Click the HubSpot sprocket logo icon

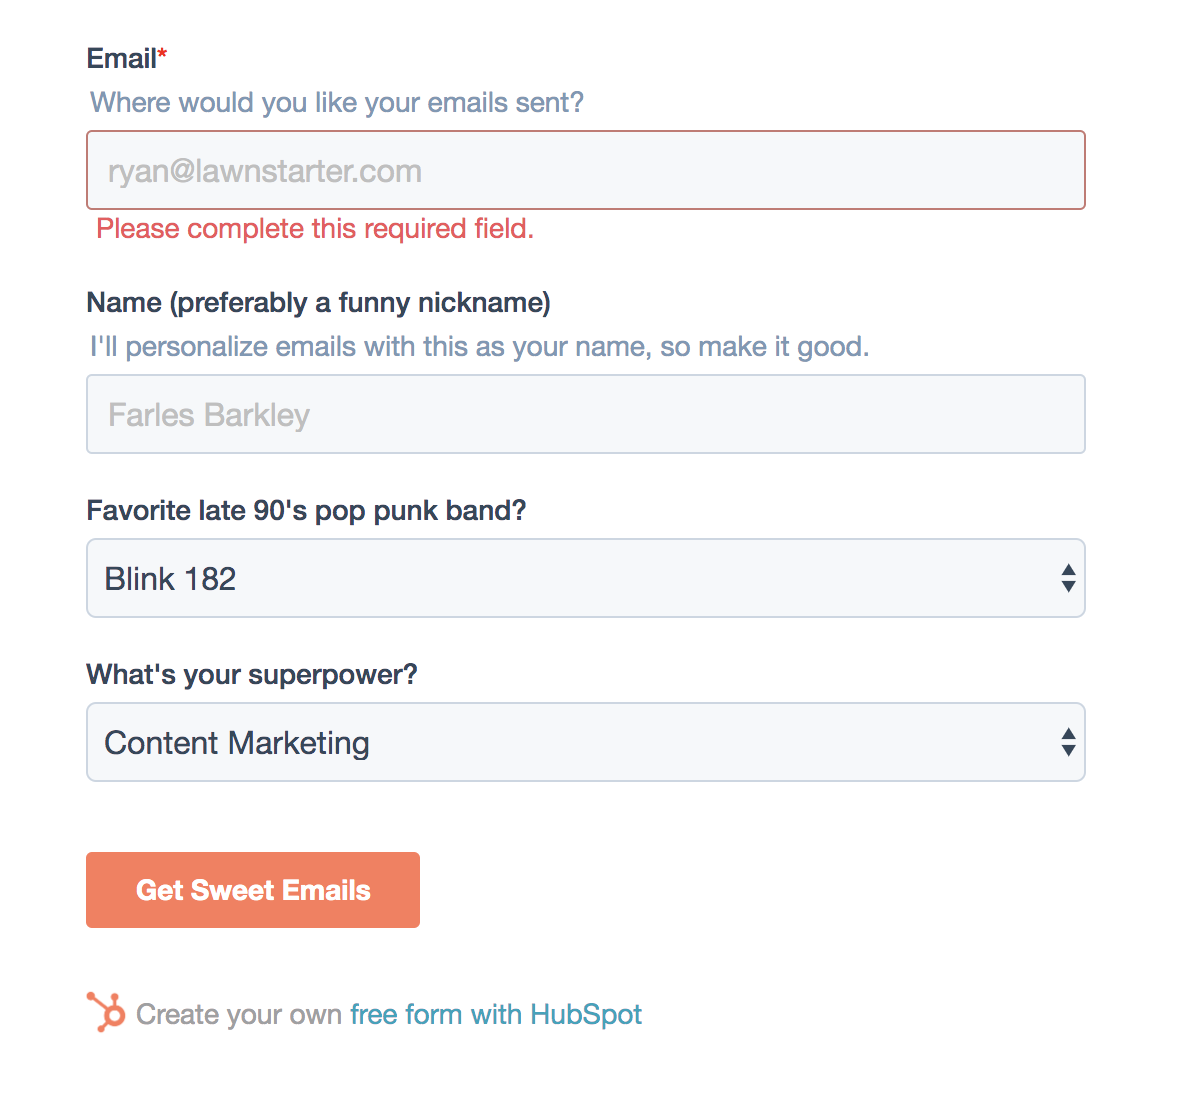[106, 1012]
